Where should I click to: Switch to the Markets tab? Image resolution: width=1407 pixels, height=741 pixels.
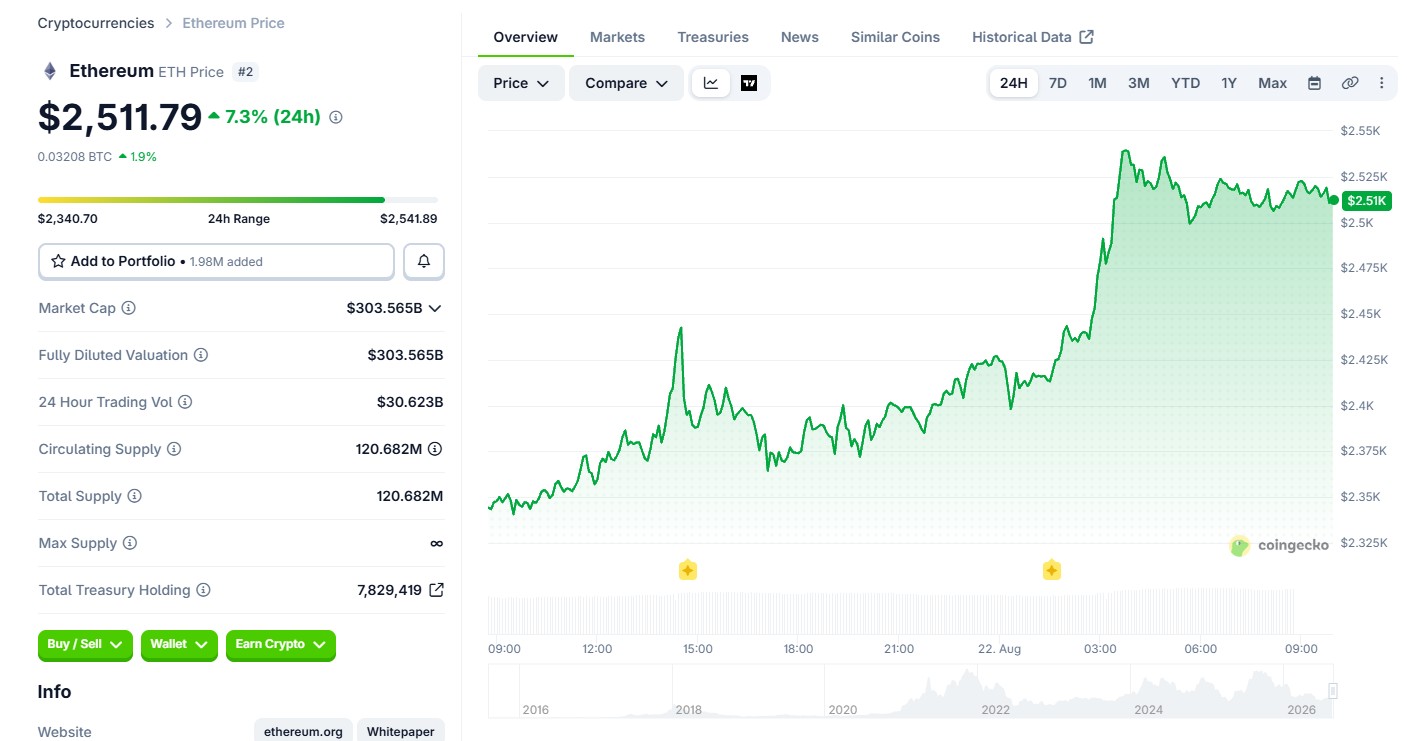617,37
